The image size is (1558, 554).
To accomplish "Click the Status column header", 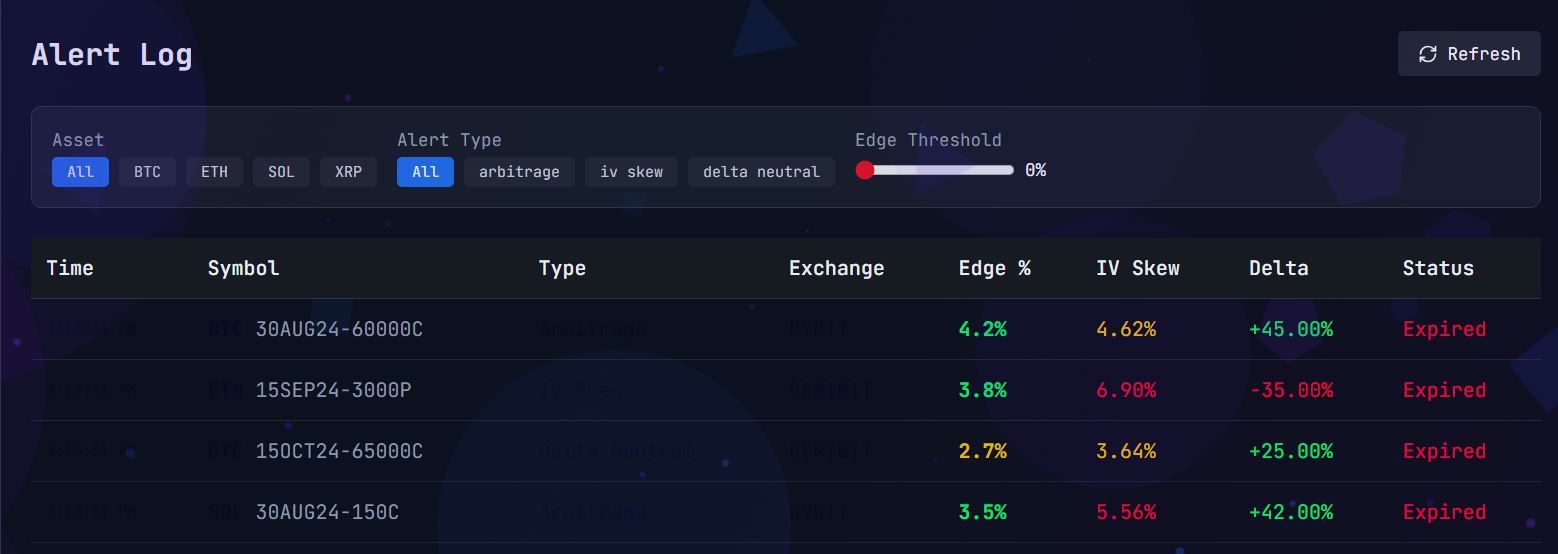I will click(1438, 268).
